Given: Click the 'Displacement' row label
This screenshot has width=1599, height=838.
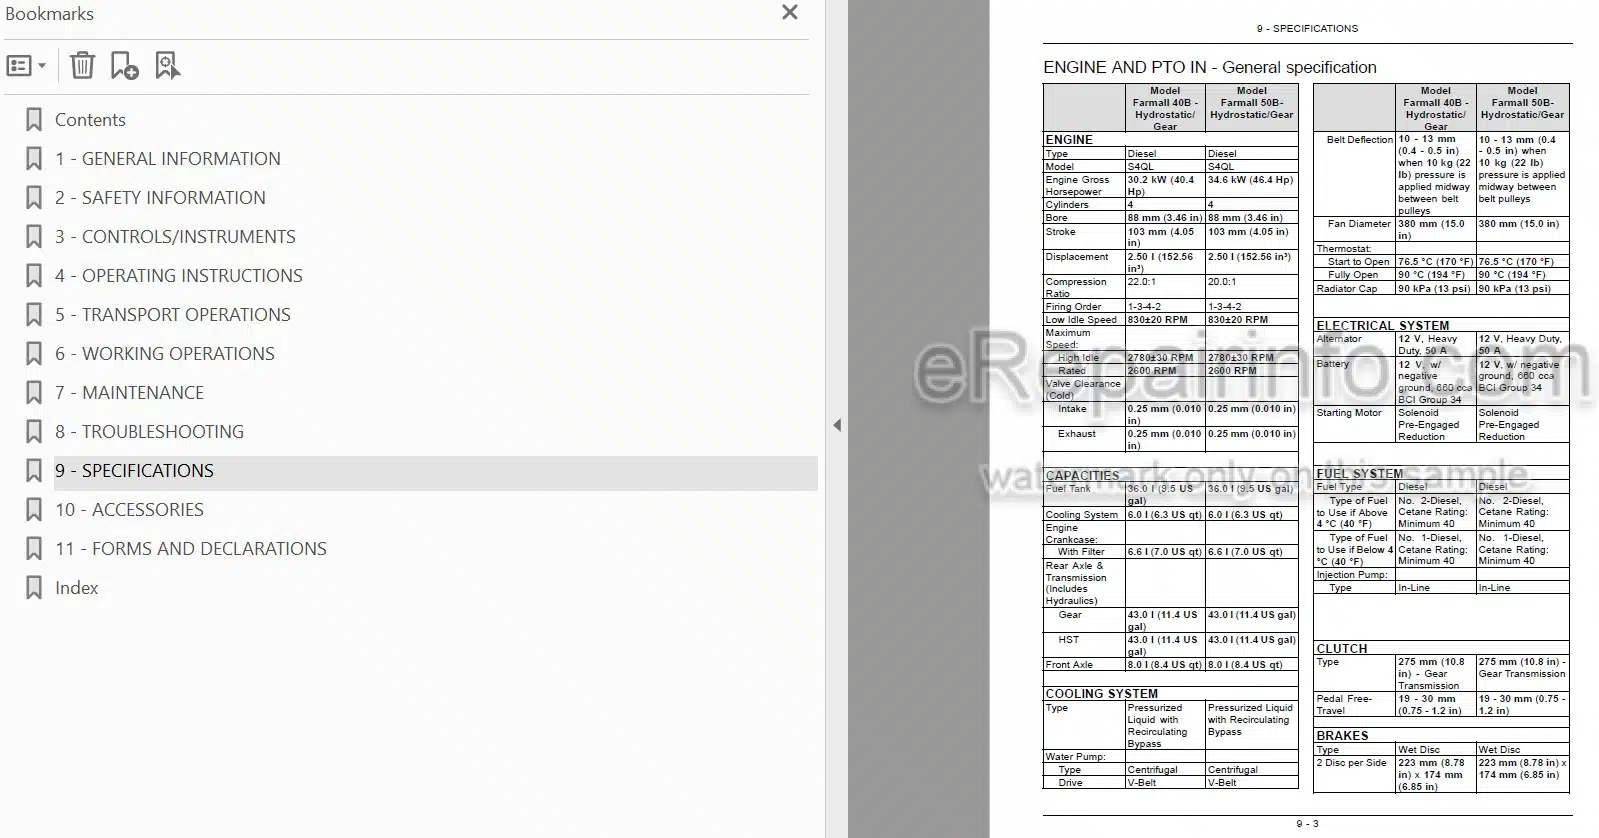Looking at the screenshot, I should coord(1077,257).
